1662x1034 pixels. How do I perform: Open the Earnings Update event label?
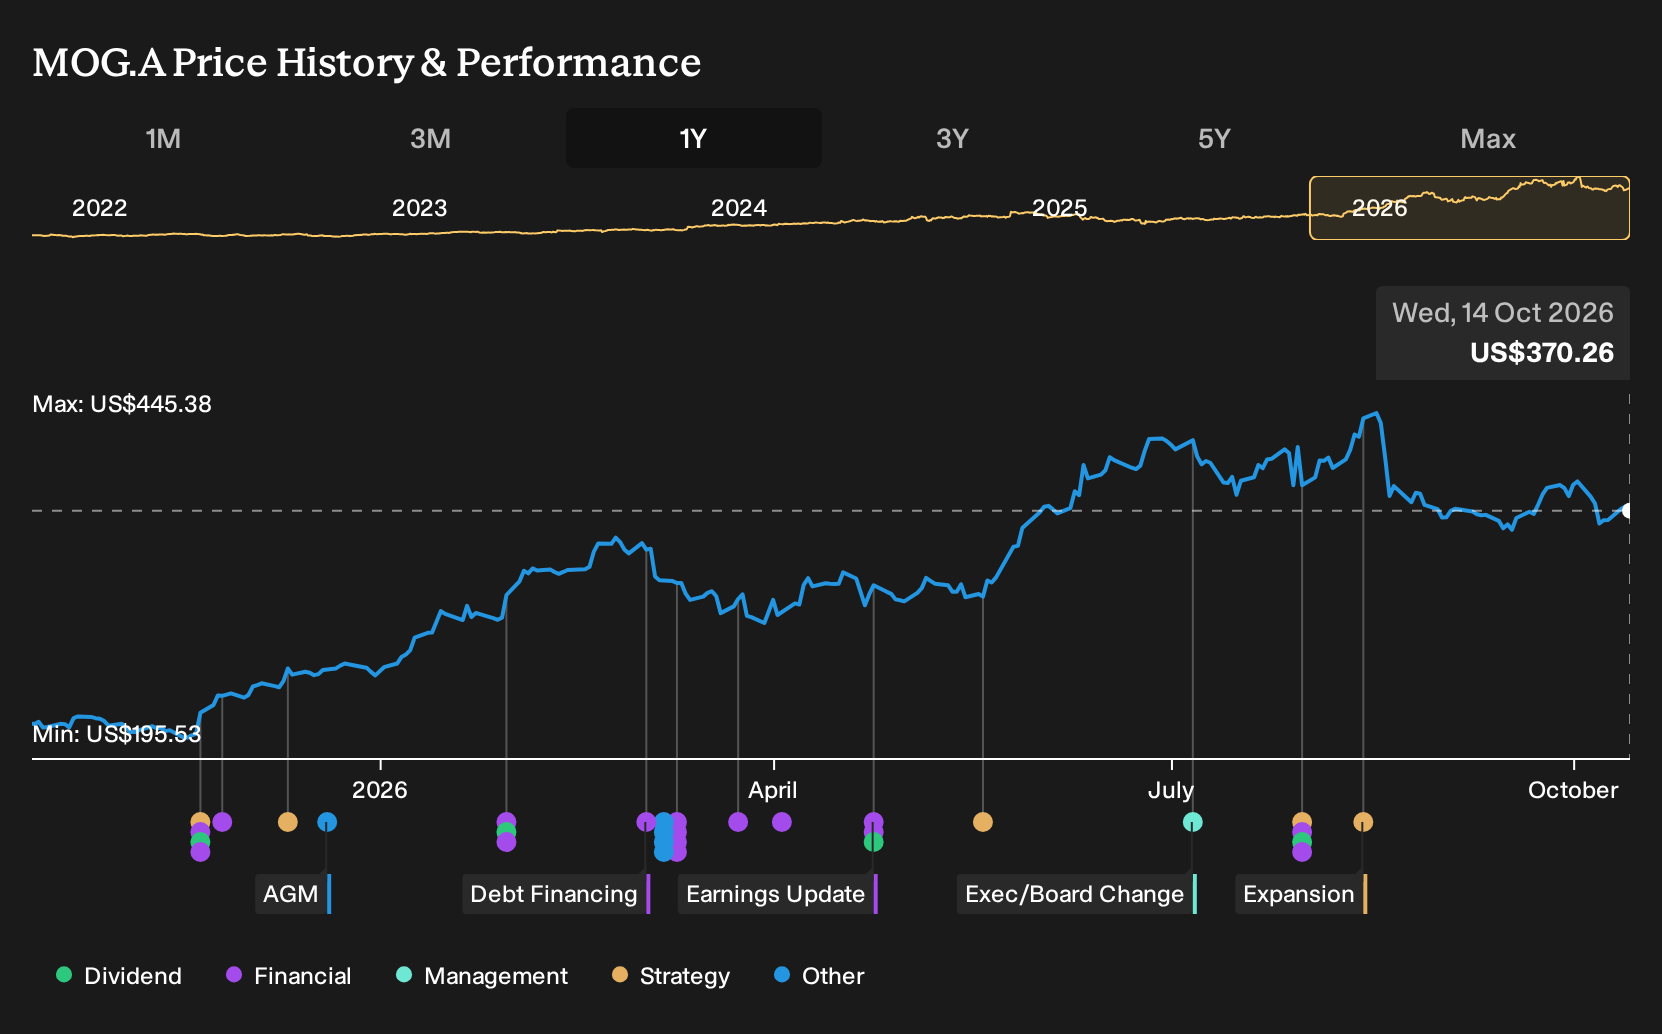(778, 894)
